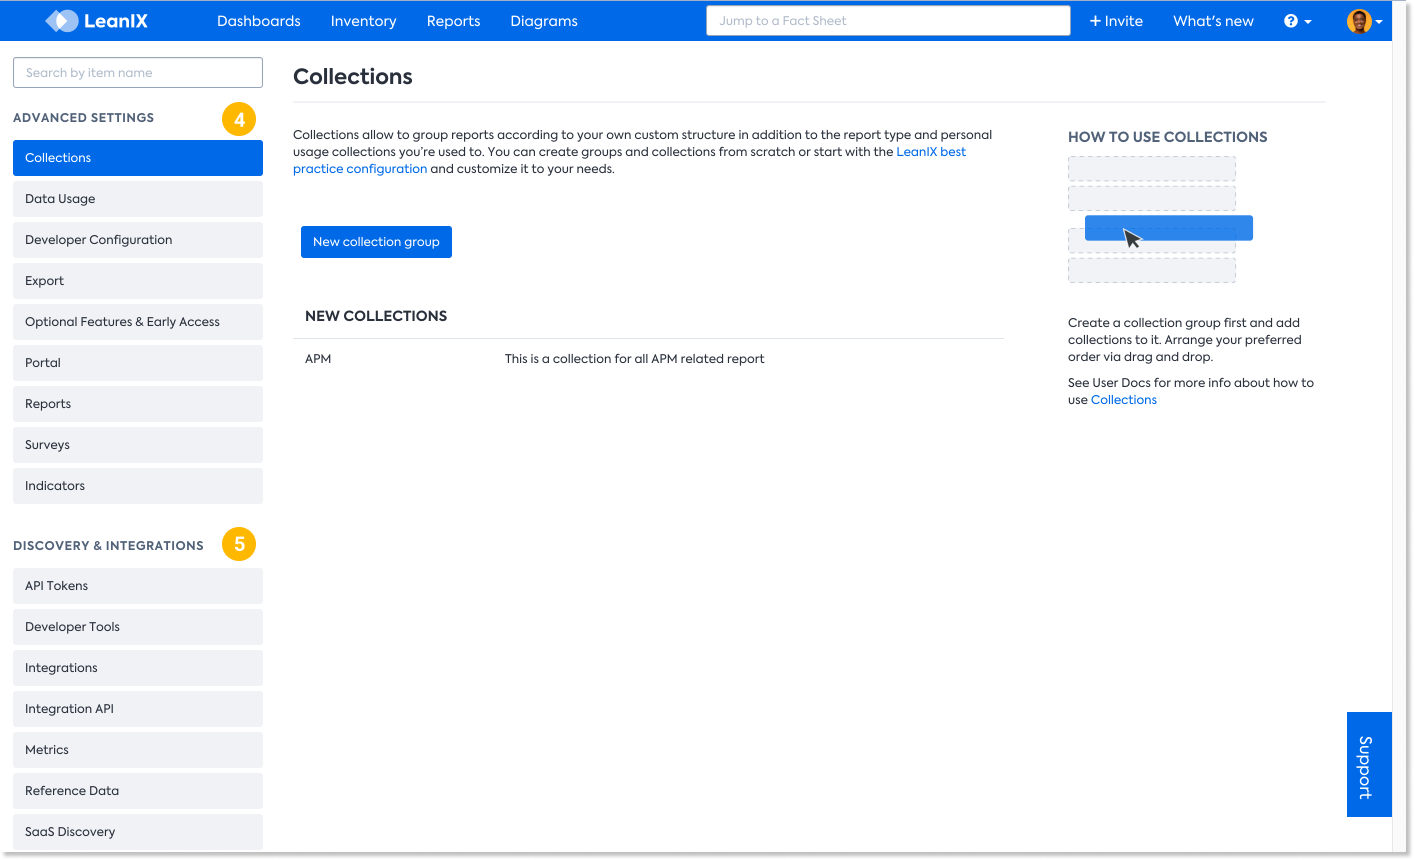Image resolution: width=1414 pixels, height=860 pixels.
Task: Focus the Search by item name box
Action: pos(138,73)
